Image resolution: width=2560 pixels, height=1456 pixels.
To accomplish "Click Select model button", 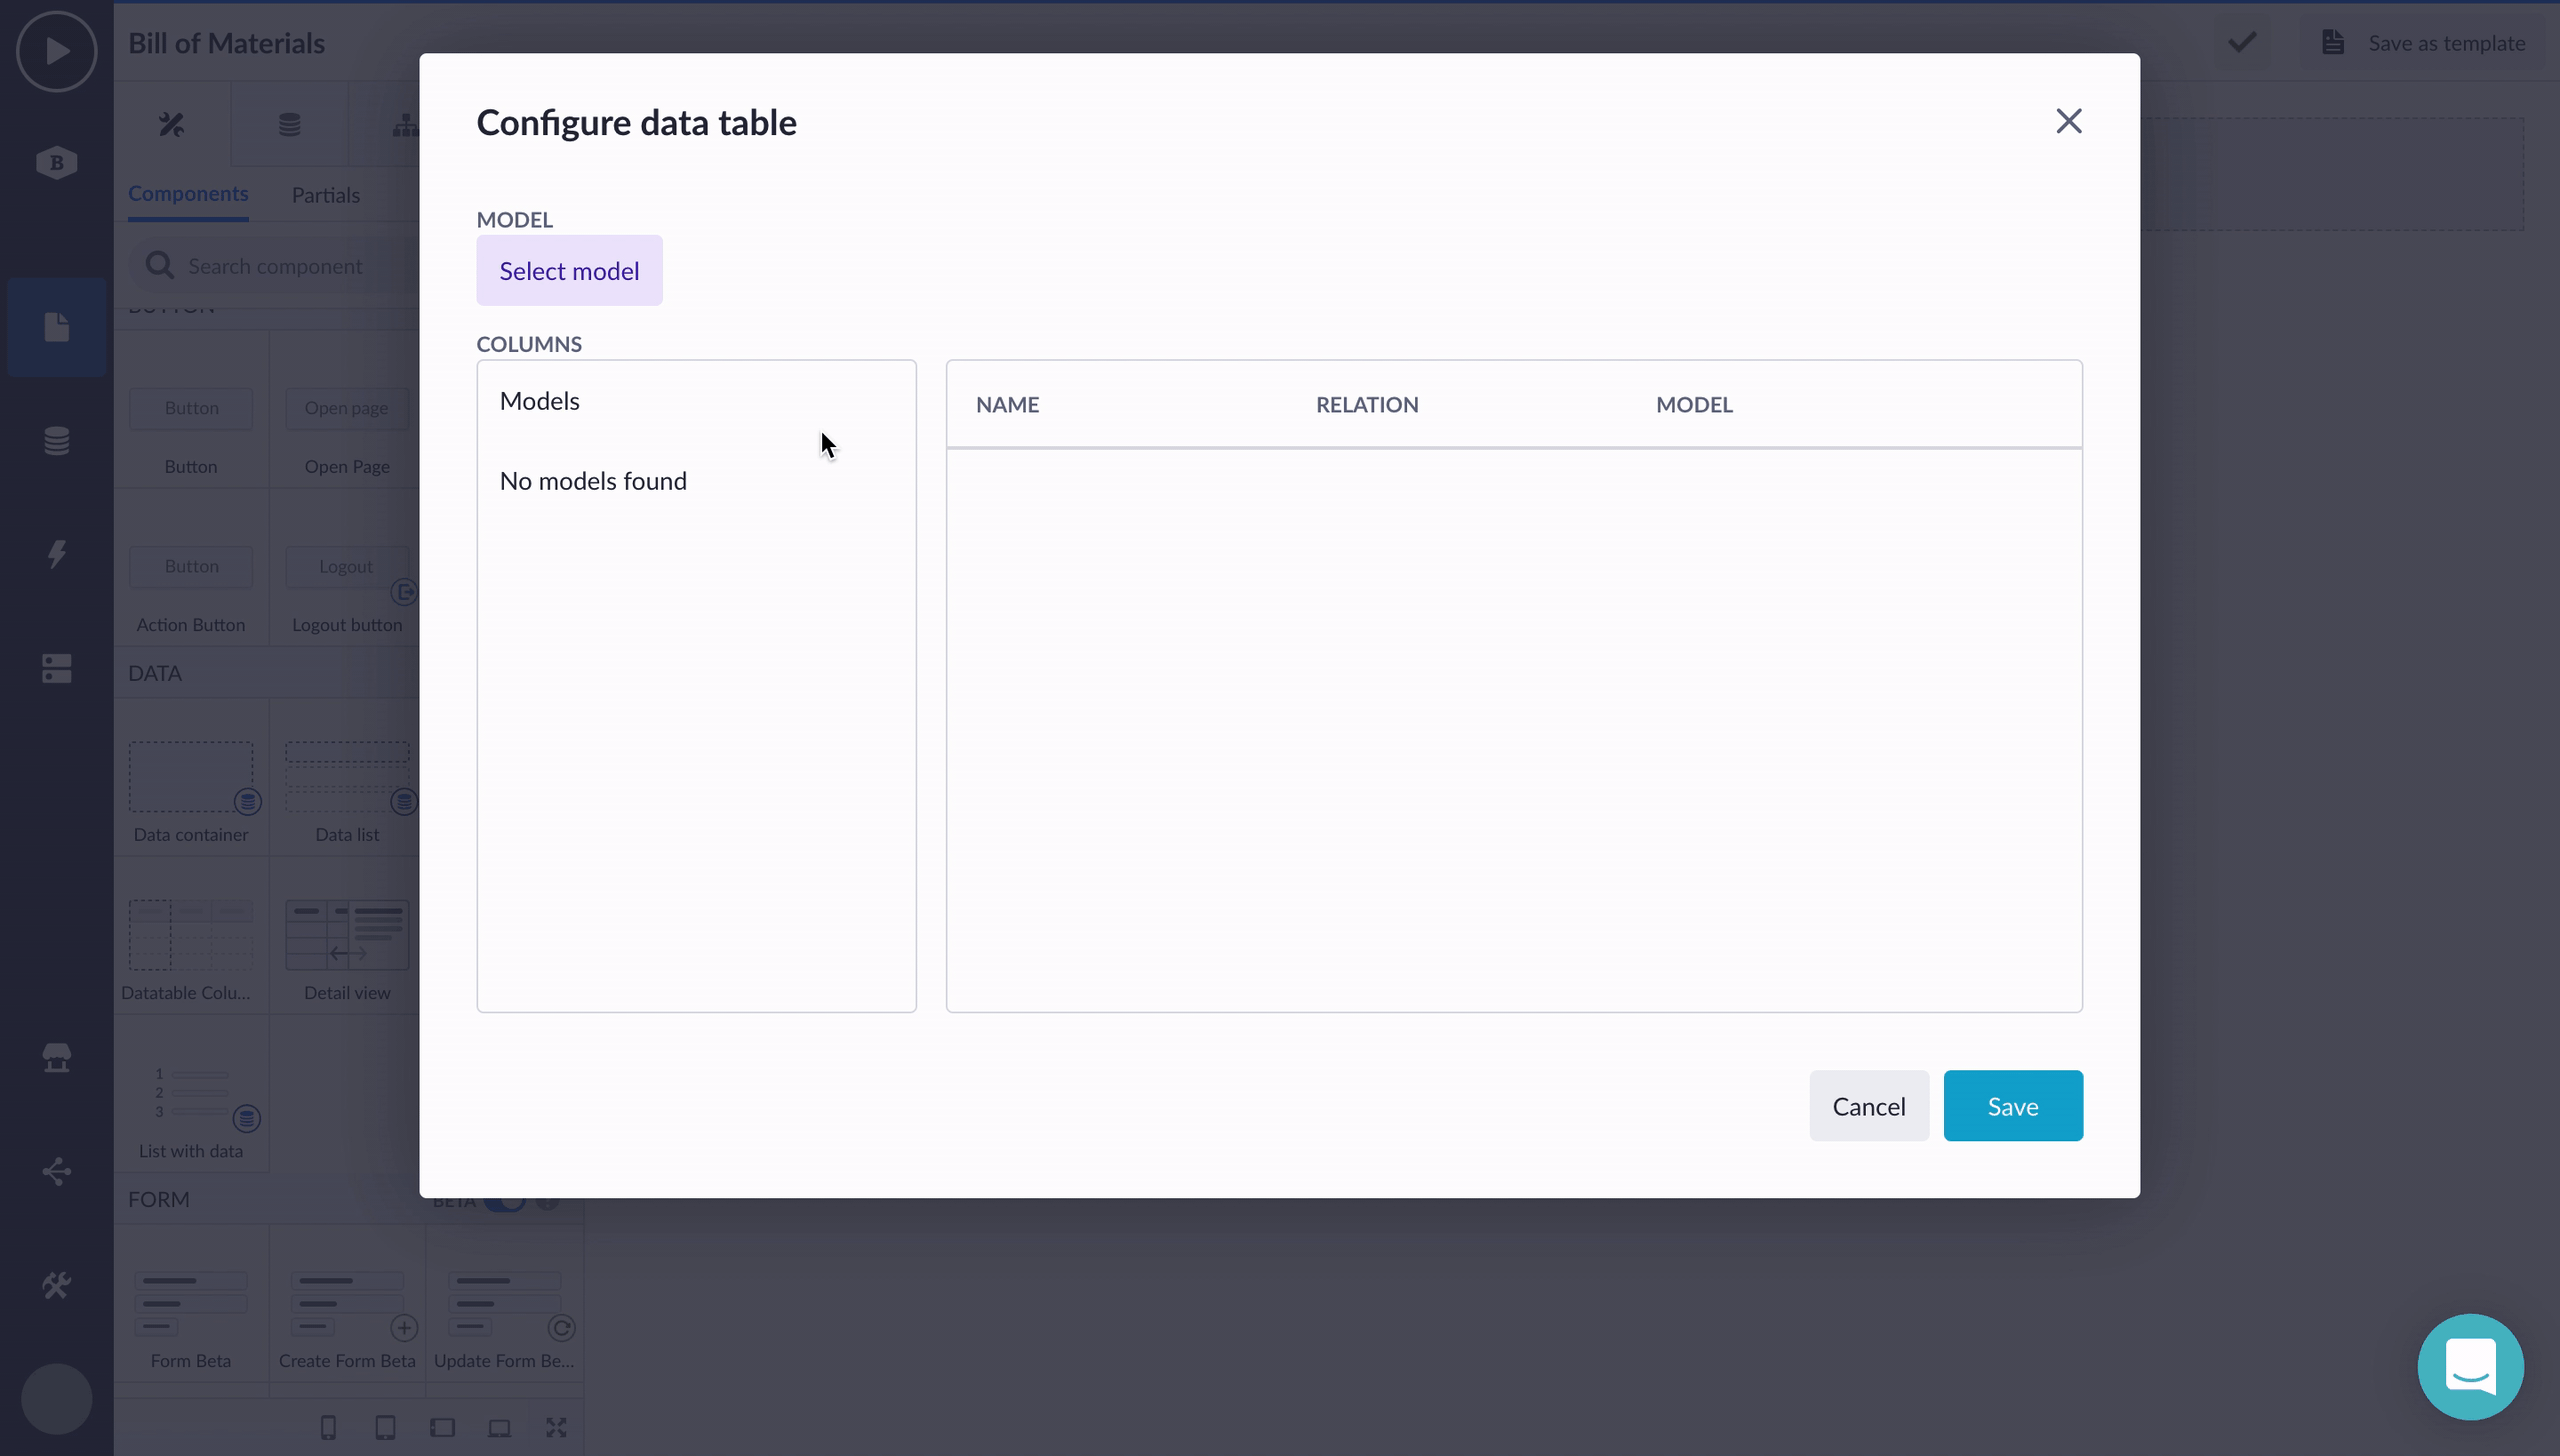I will pyautogui.click(x=569, y=270).
